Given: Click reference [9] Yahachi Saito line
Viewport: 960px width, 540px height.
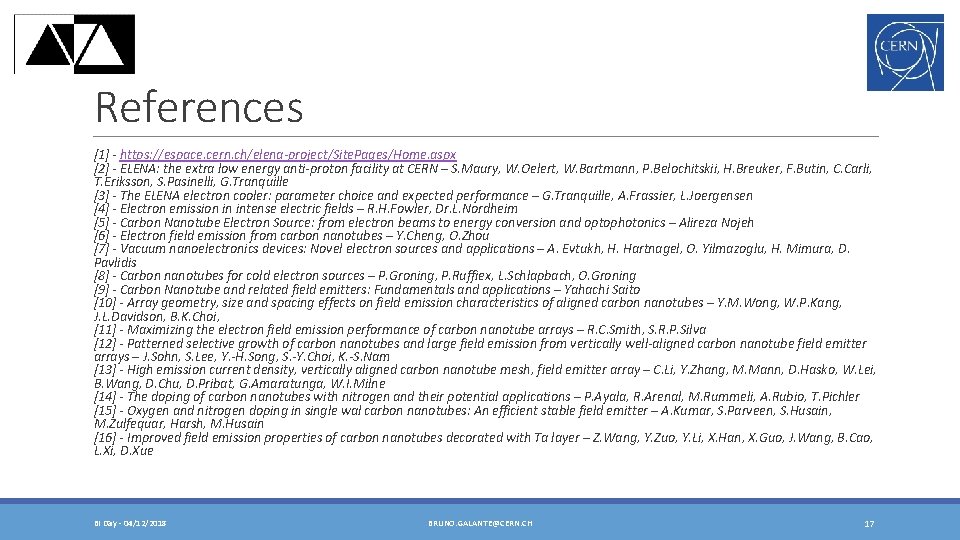Looking at the screenshot, I should click(367, 290).
